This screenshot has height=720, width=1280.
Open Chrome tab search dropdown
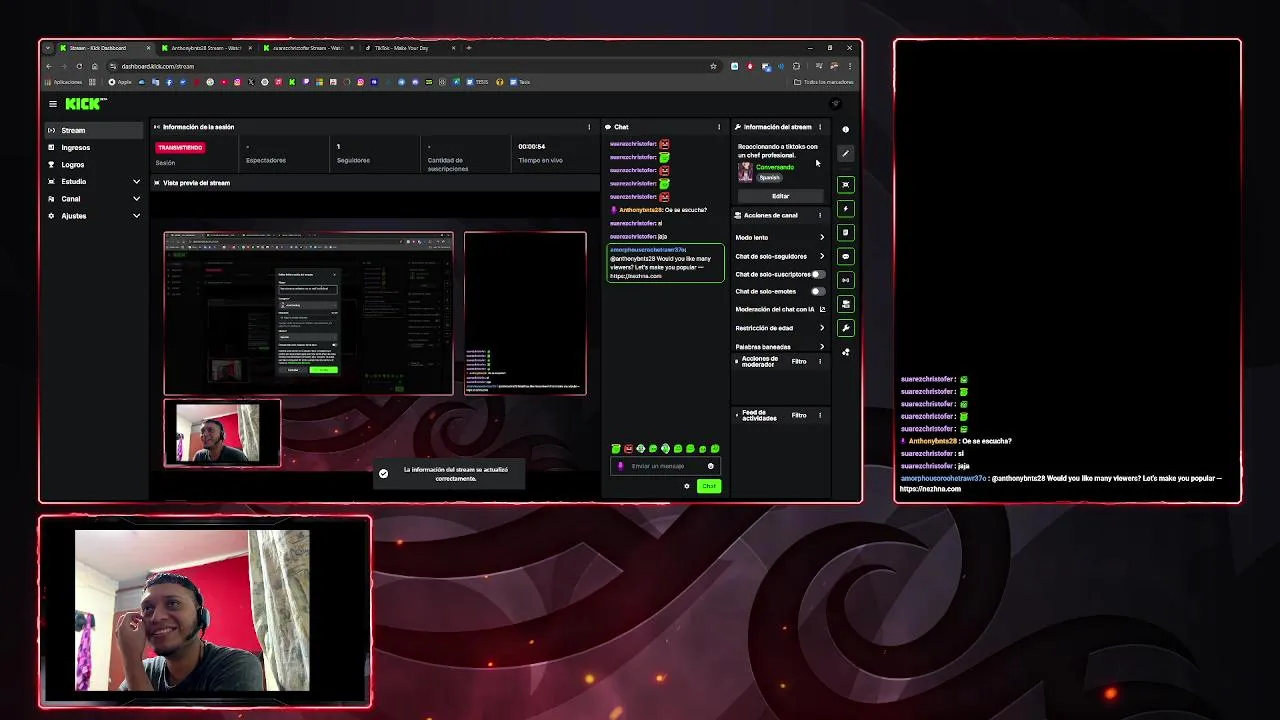47,48
